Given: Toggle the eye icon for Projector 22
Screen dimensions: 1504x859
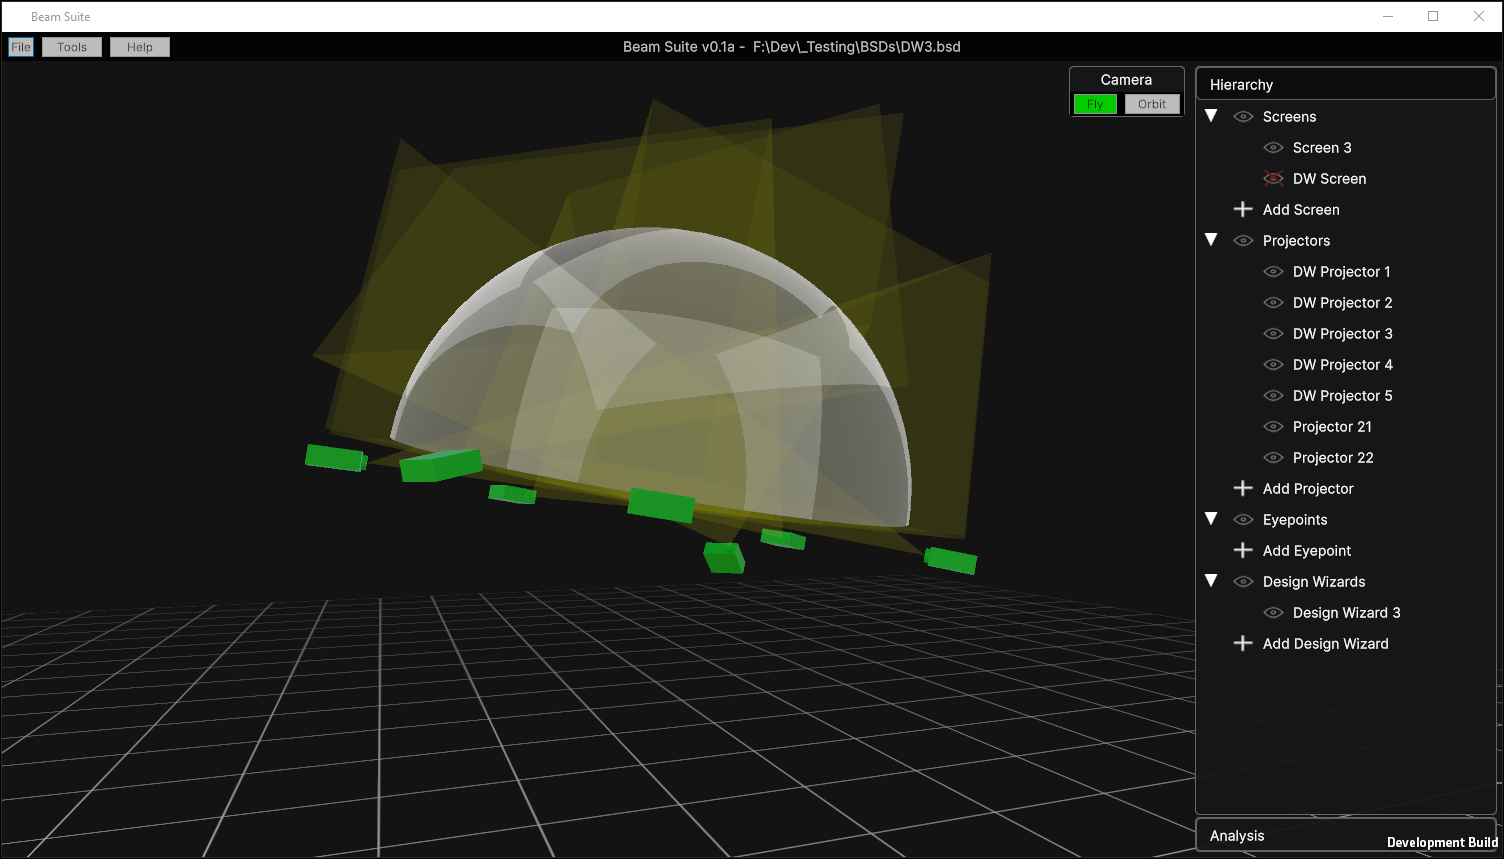Looking at the screenshot, I should point(1273,457).
